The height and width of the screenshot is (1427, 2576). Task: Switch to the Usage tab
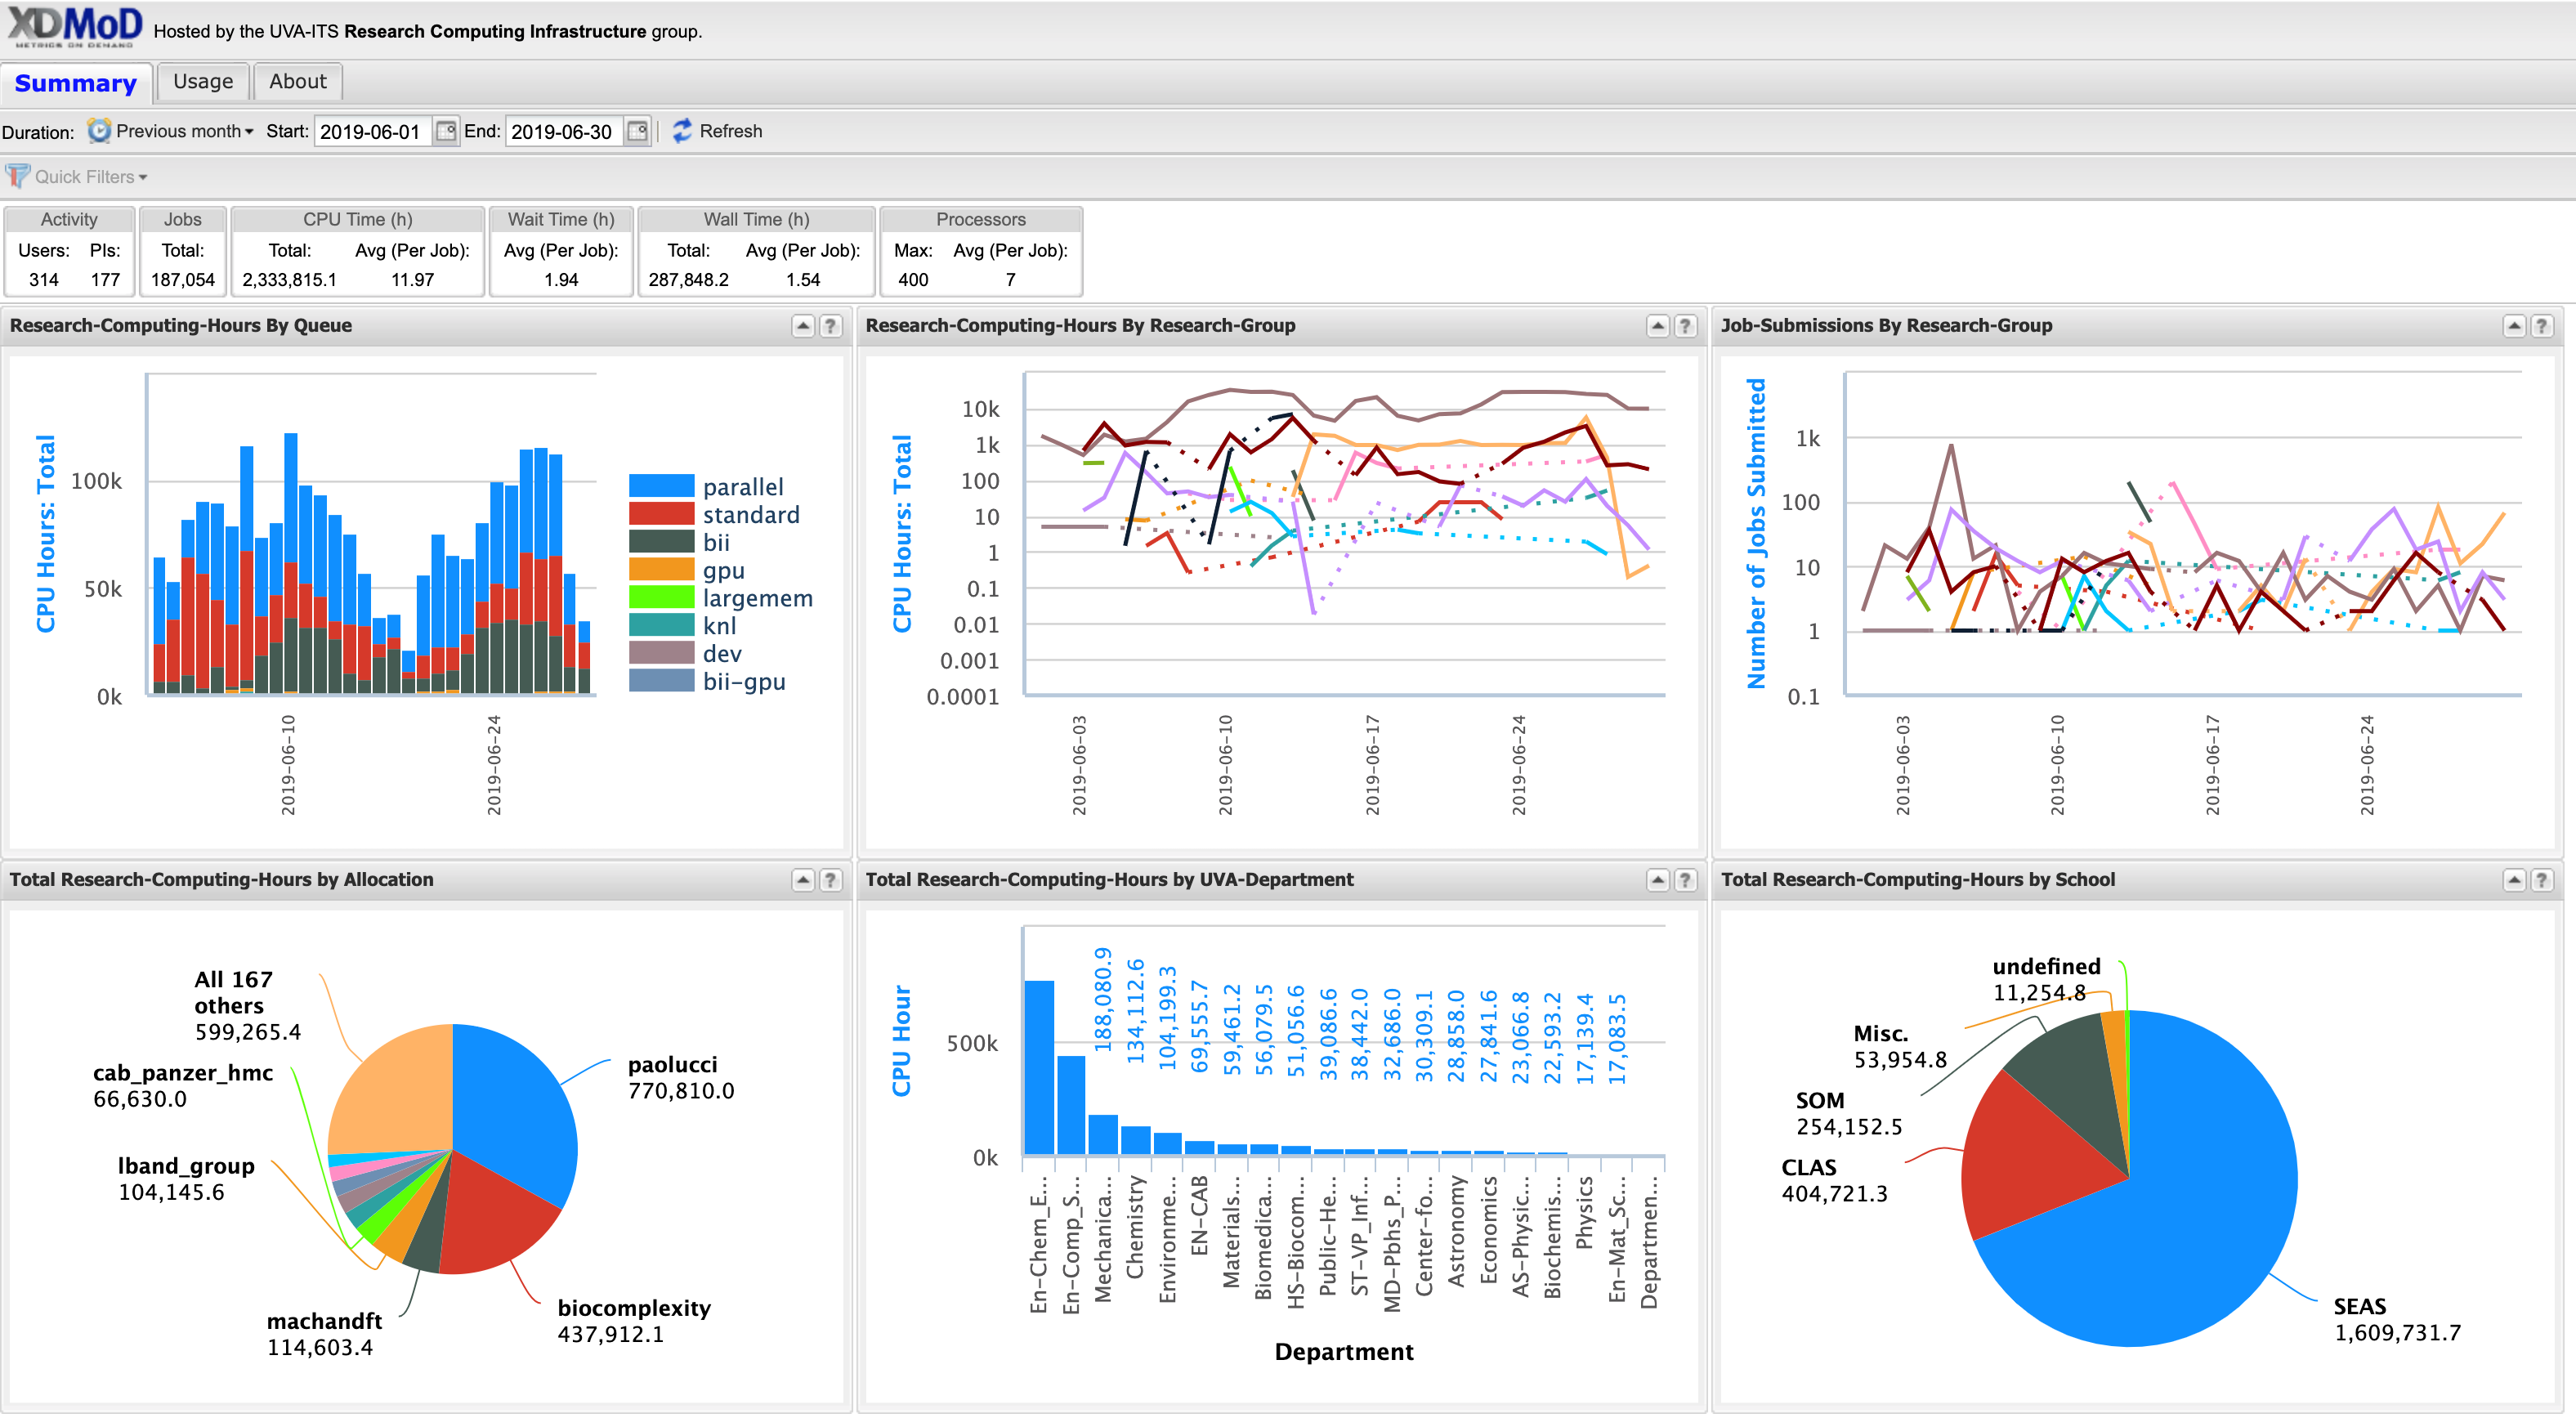203,82
